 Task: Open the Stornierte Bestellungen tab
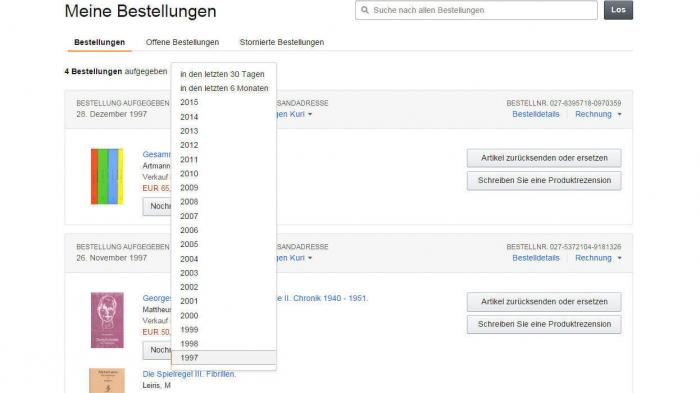coord(282,42)
